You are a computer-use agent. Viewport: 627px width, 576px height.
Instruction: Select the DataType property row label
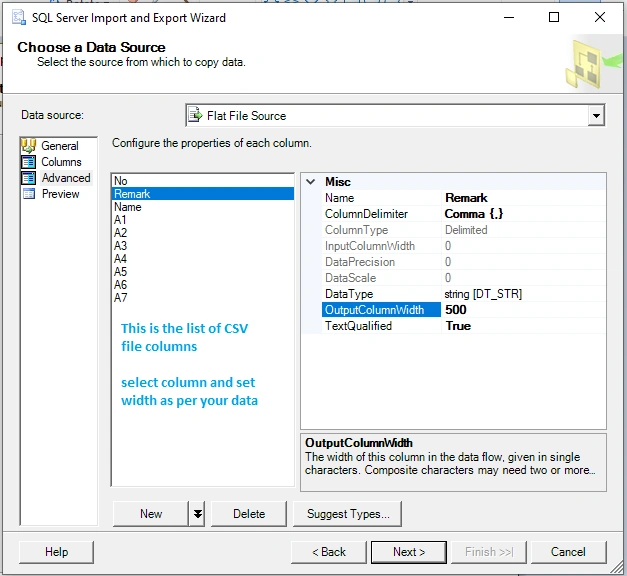(381, 294)
